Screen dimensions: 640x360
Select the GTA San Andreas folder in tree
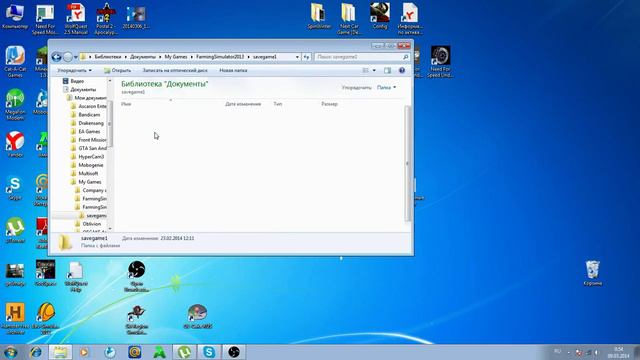tap(88, 148)
